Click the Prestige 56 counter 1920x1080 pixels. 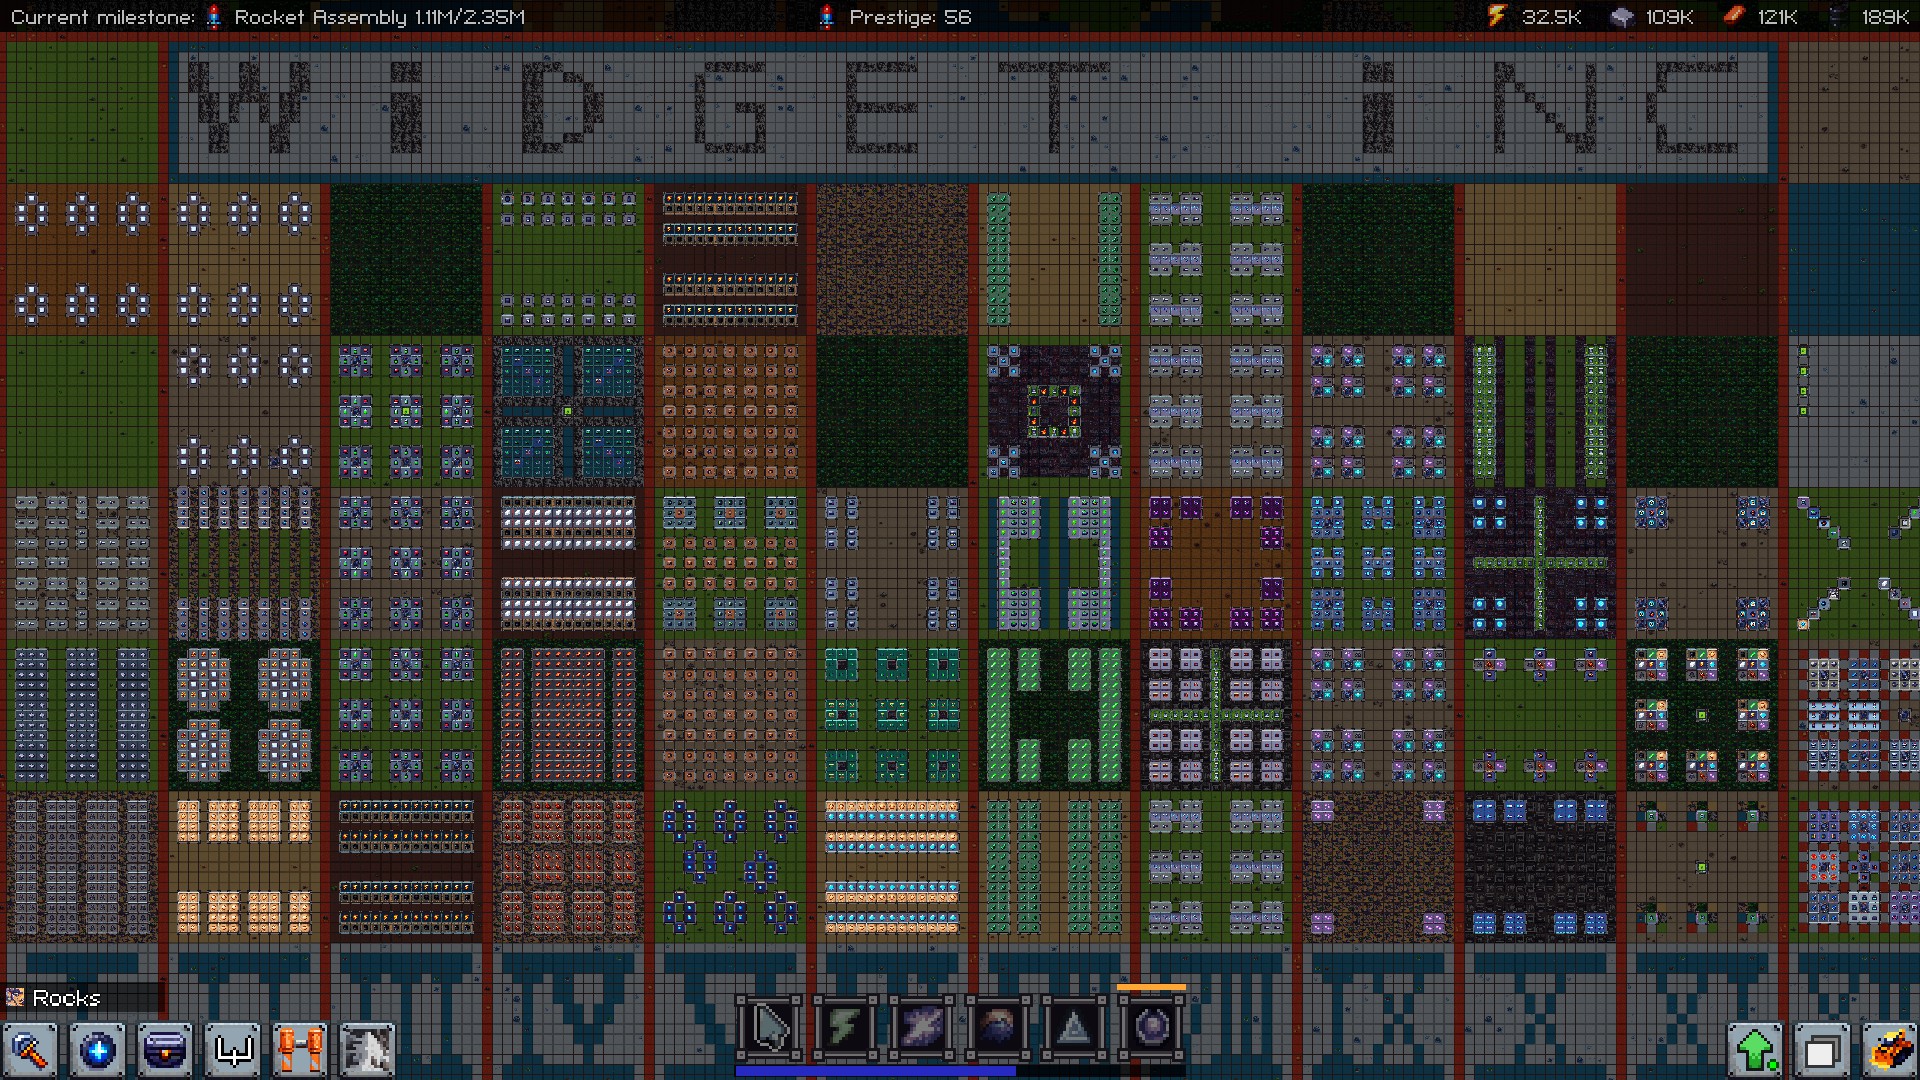coord(909,17)
